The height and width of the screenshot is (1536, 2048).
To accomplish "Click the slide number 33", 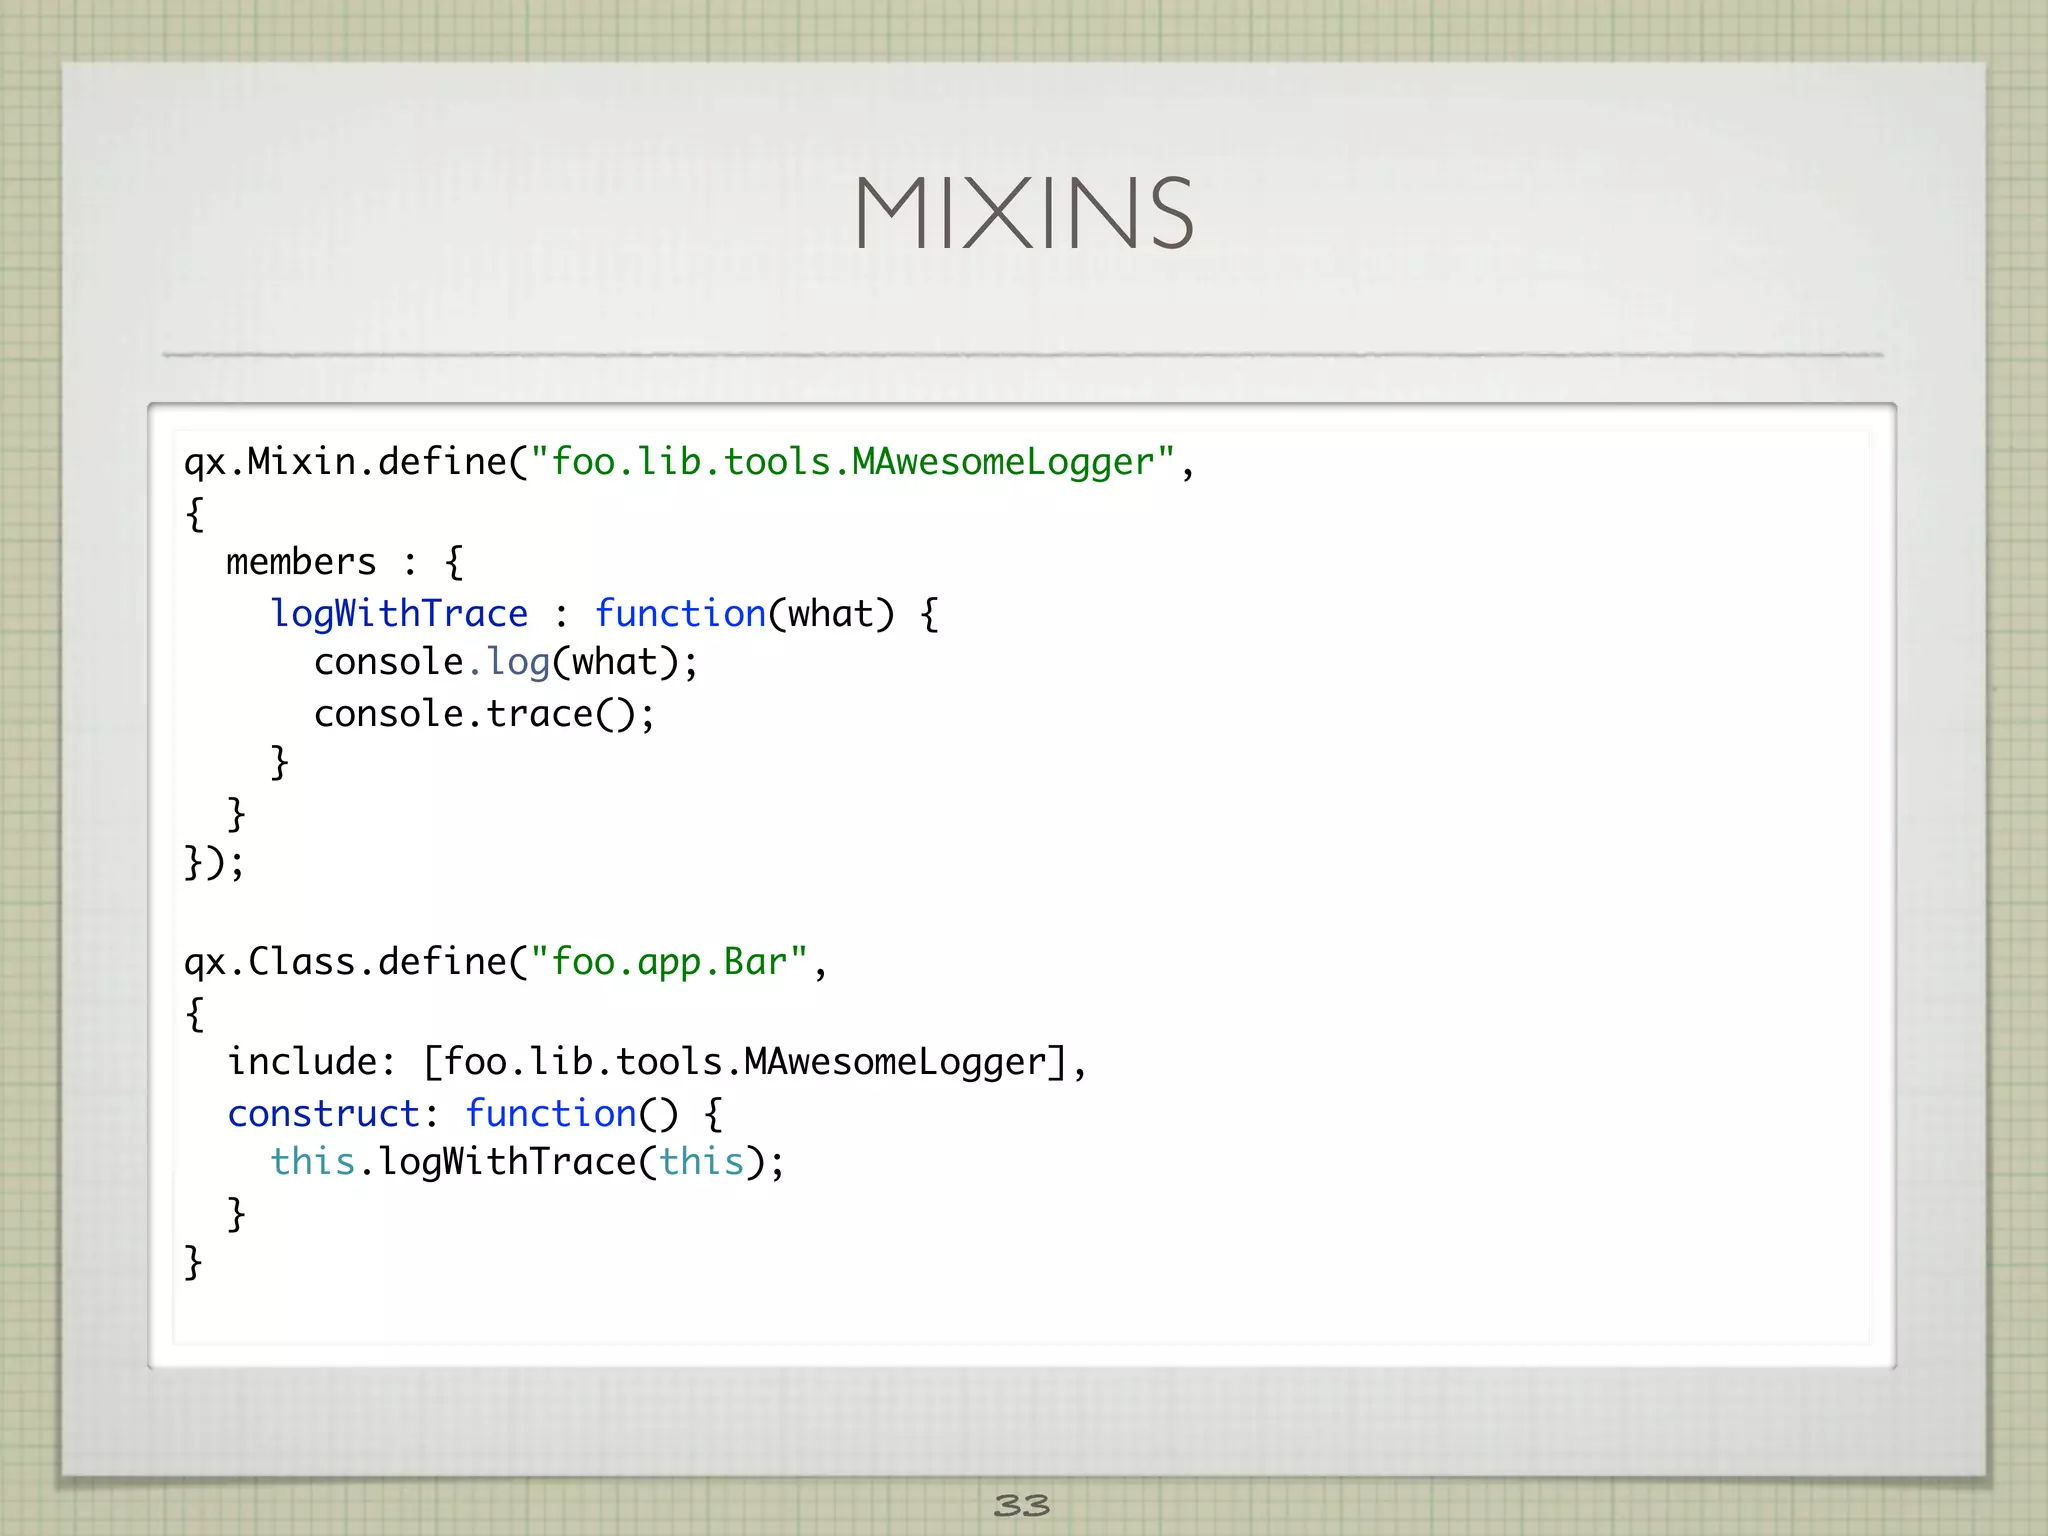I will (1022, 1505).
